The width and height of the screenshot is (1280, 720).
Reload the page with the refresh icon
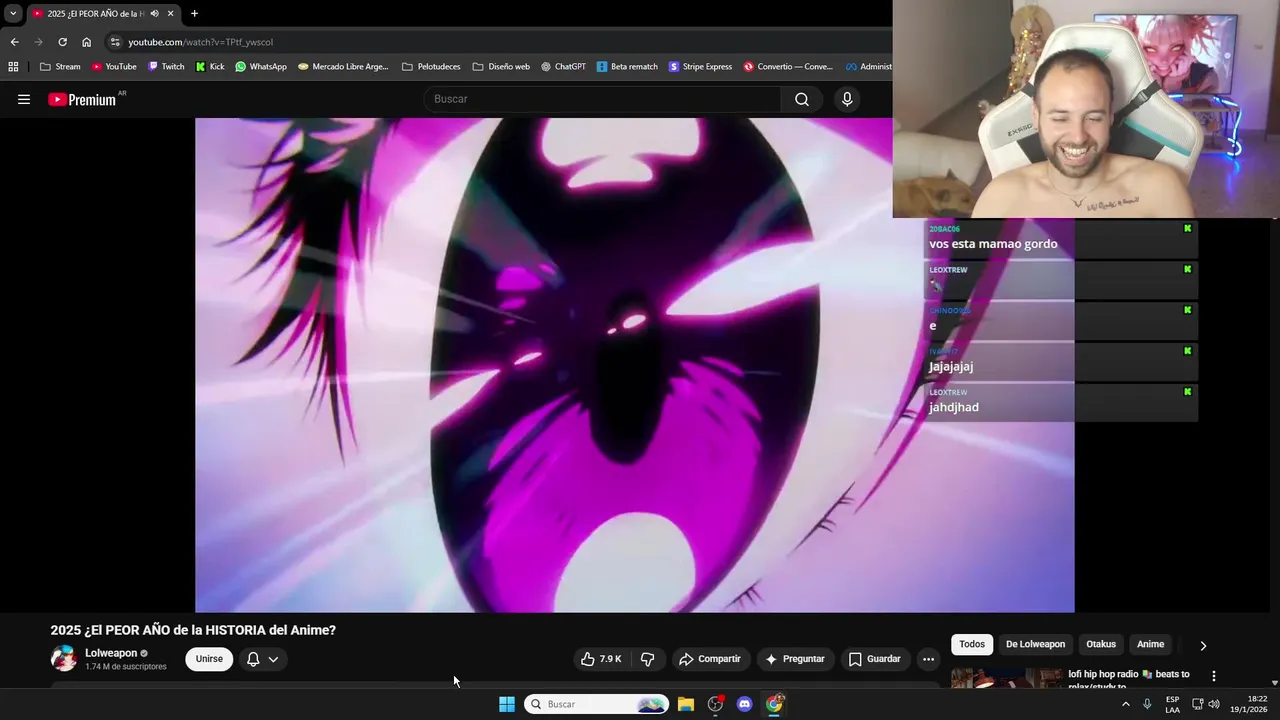click(x=62, y=42)
